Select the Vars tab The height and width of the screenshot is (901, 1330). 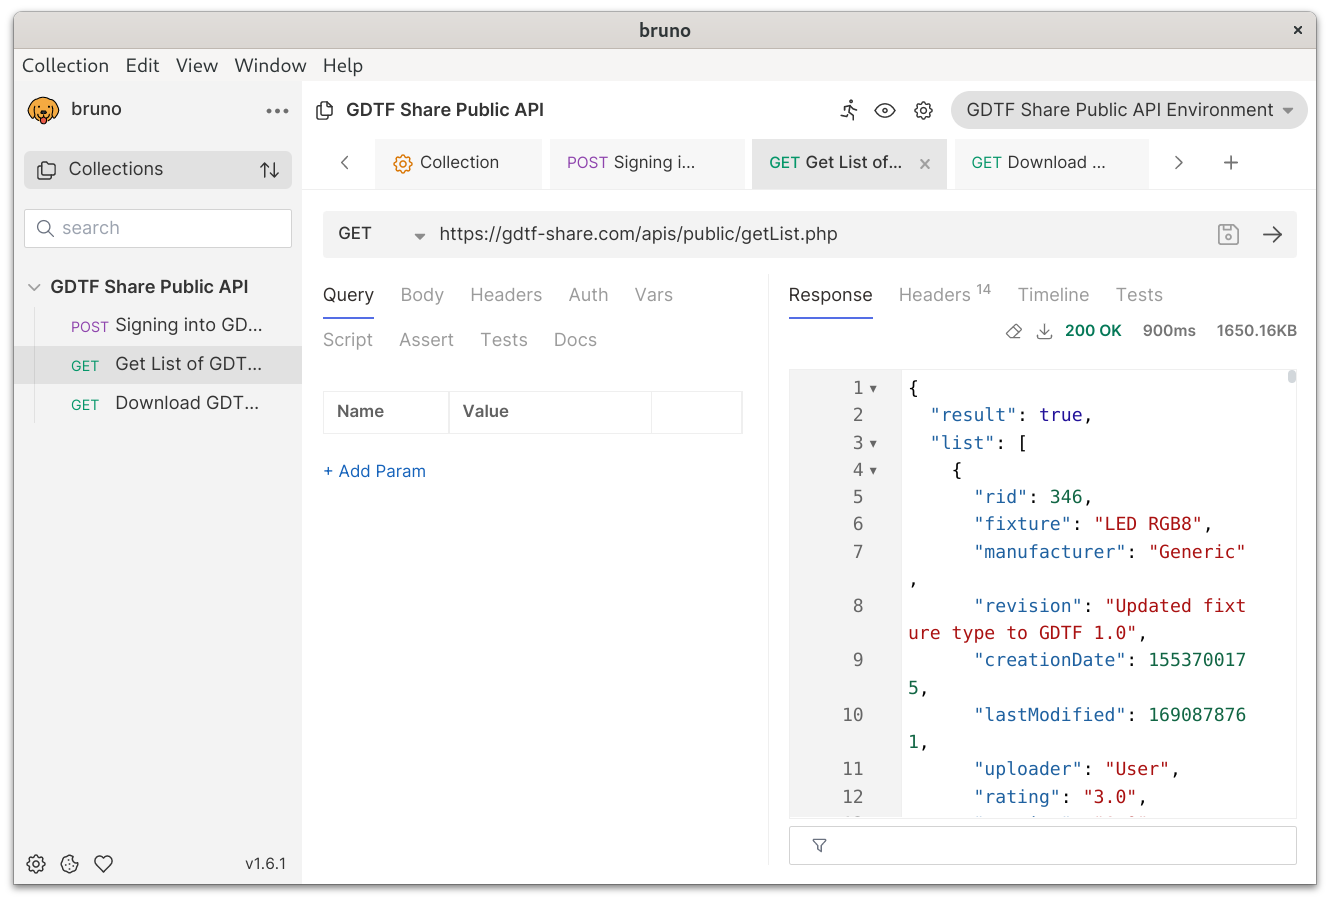pyautogui.click(x=653, y=295)
